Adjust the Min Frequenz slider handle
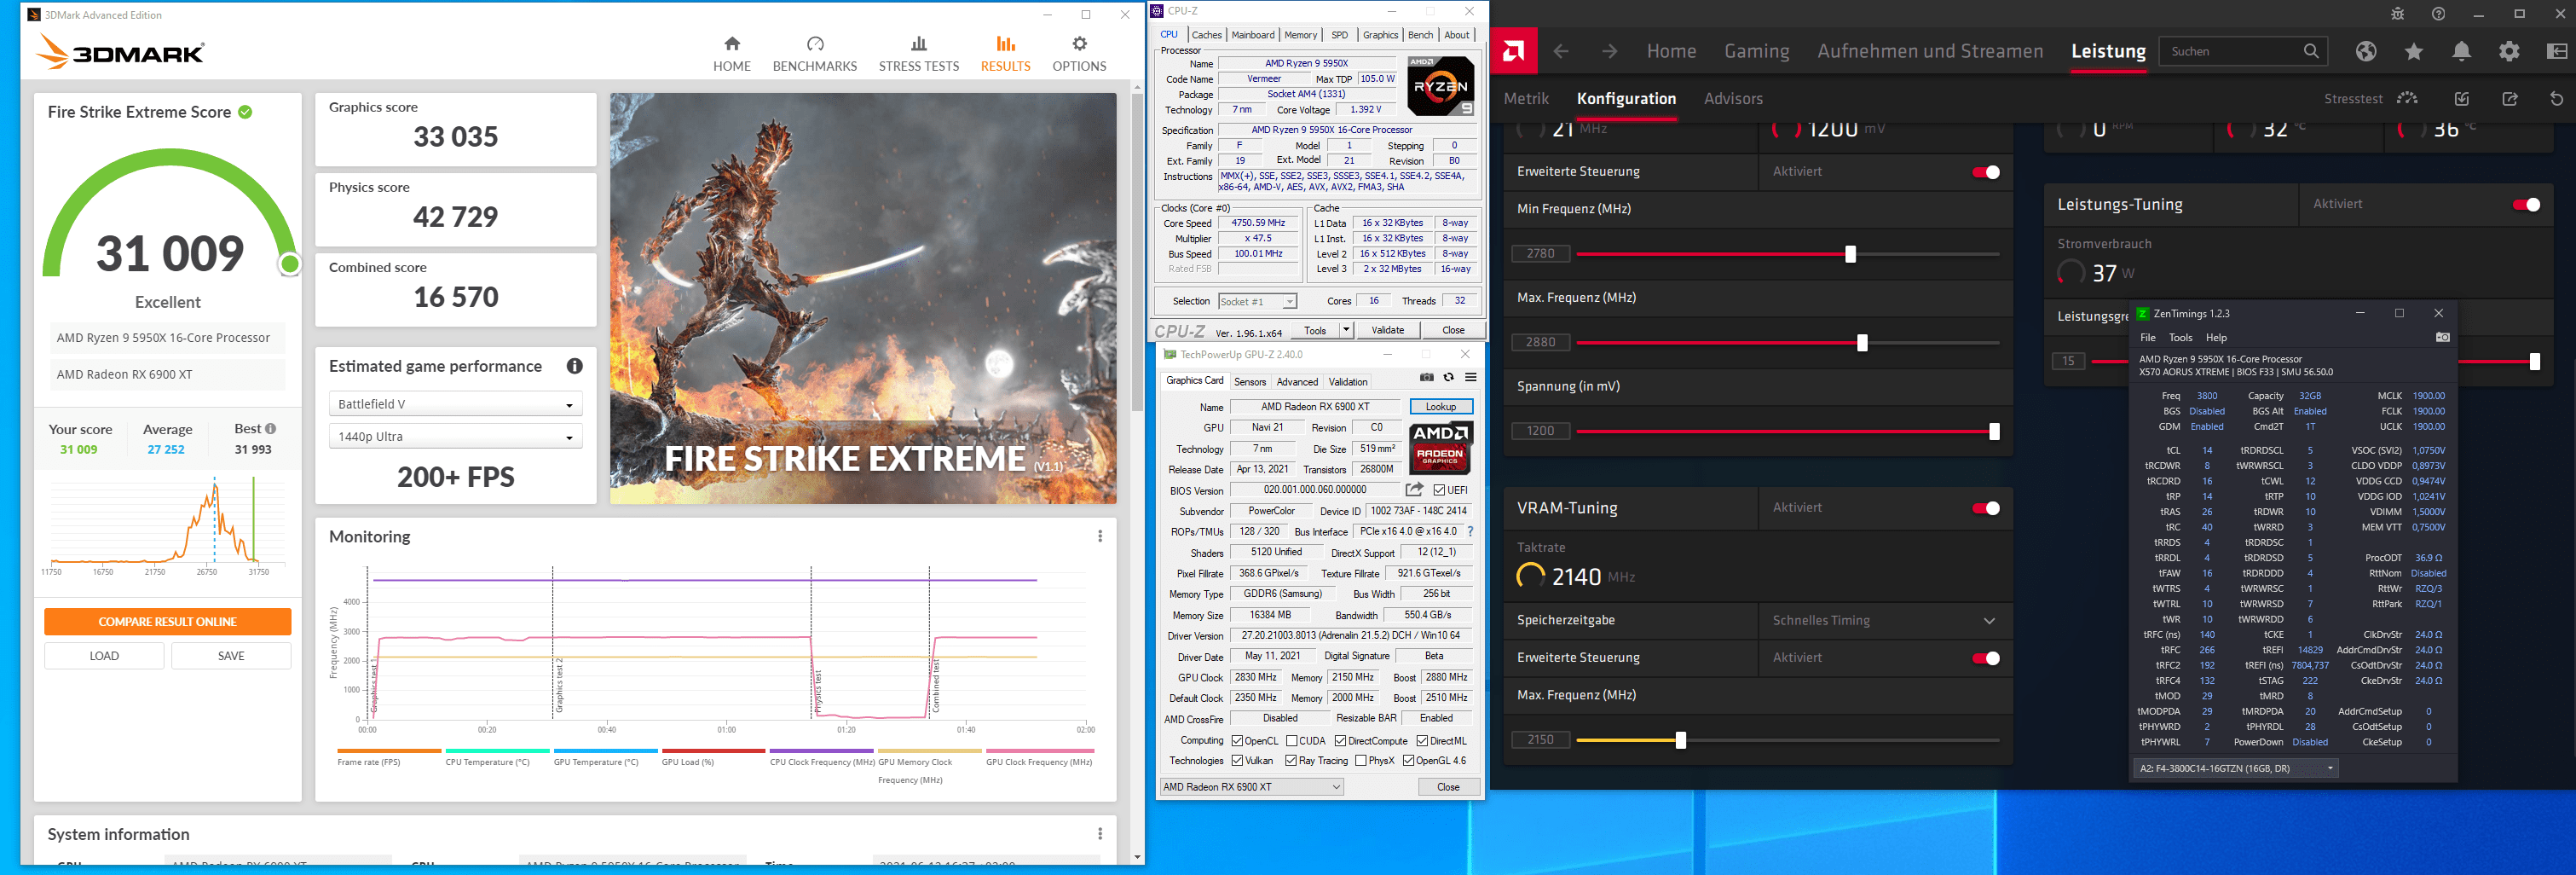The width and height of the screenshot is (2576, 875). point(1849,254)
